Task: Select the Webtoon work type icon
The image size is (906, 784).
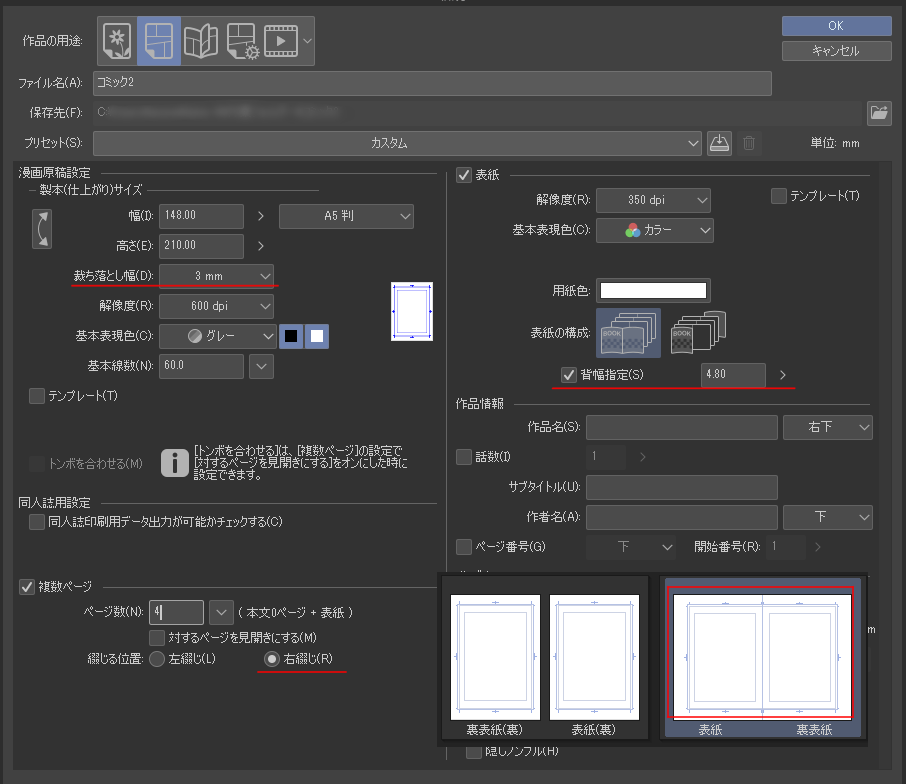Action: [199, 39]
